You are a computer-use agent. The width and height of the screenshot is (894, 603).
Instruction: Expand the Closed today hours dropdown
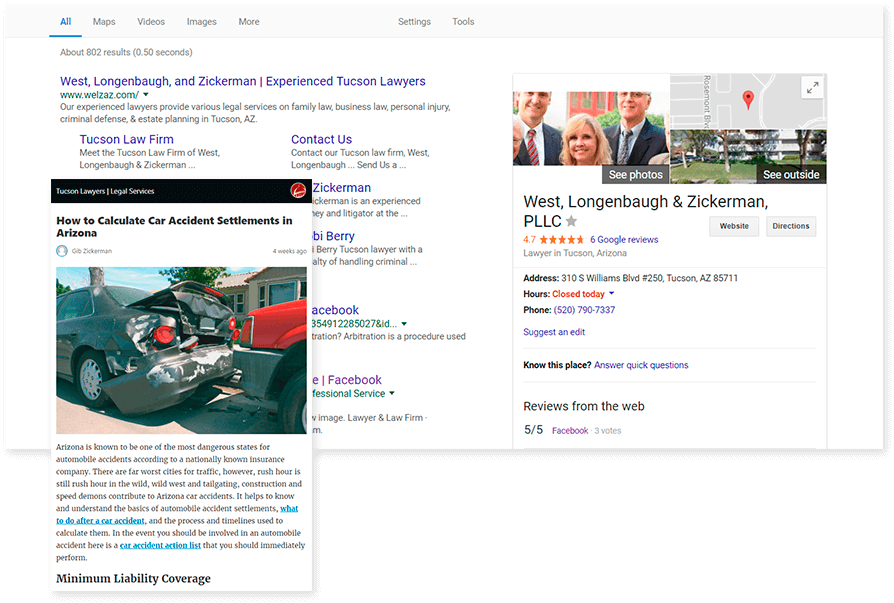612,294
